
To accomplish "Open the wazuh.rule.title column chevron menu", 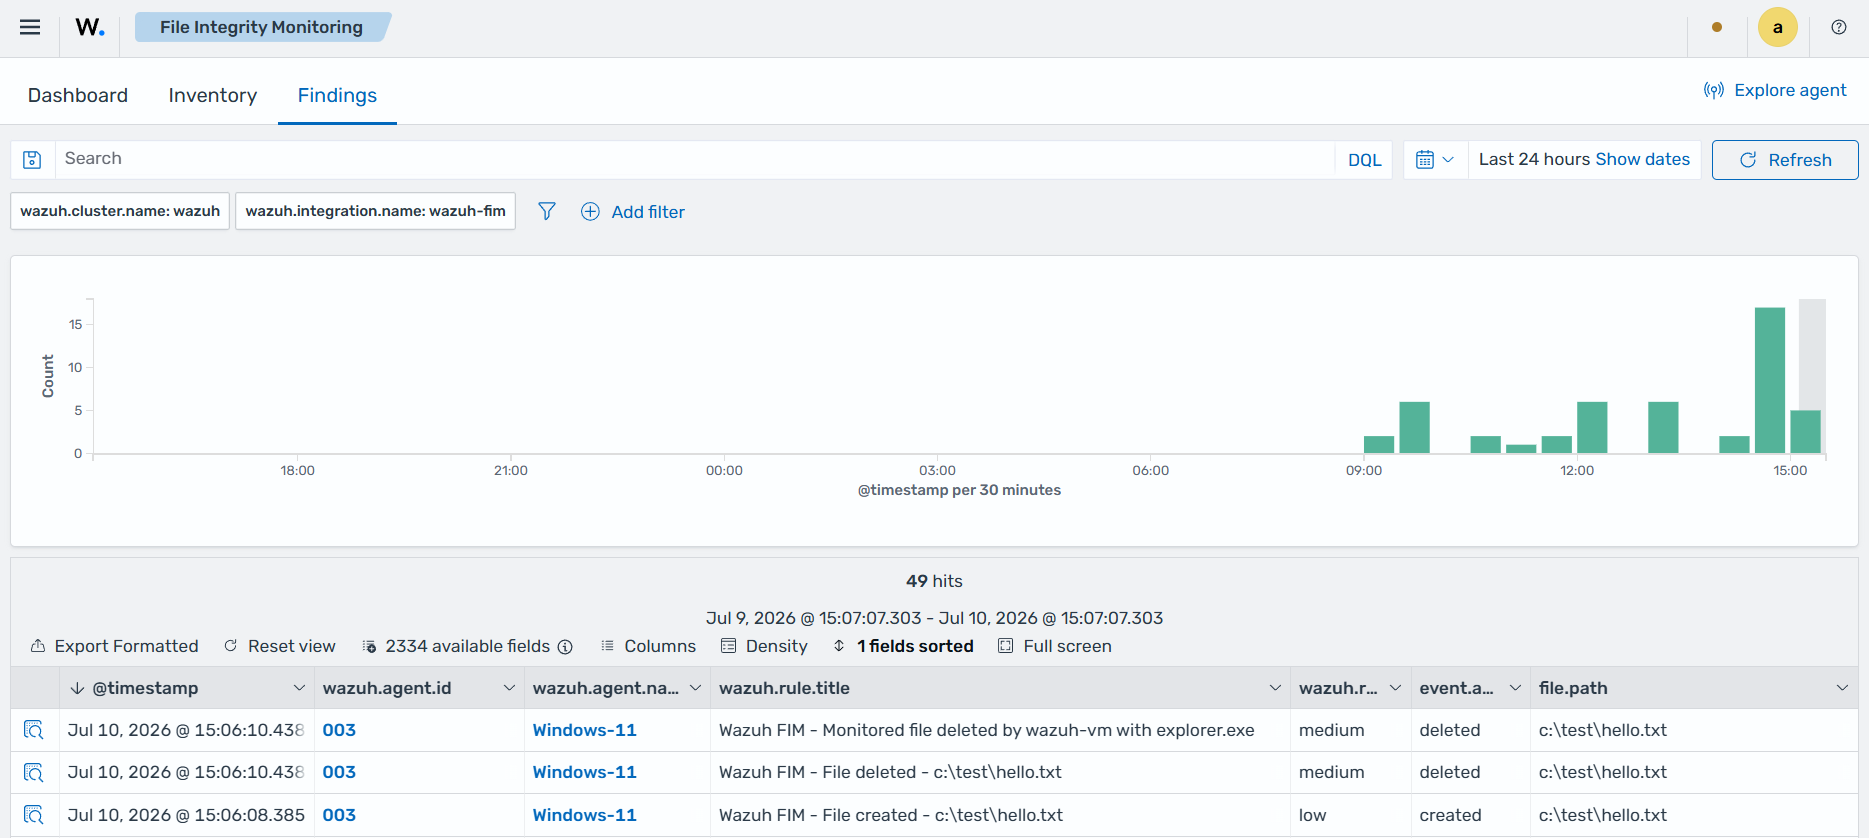I will 1275,688.
